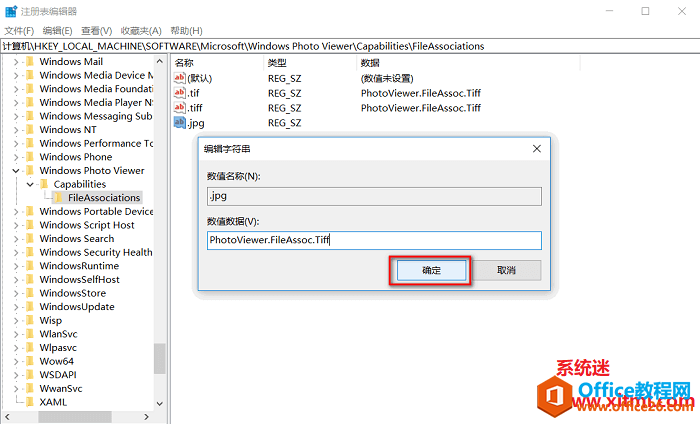The image size is (700, 424).
Task: Open the 文件(F) menu
Action: tap(19, 31)
